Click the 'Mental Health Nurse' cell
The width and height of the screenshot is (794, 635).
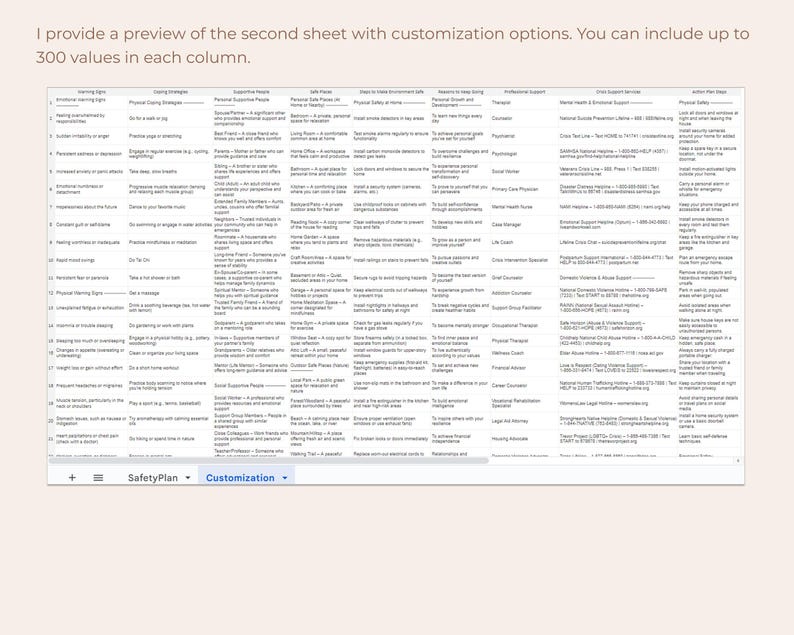[525, 207]
